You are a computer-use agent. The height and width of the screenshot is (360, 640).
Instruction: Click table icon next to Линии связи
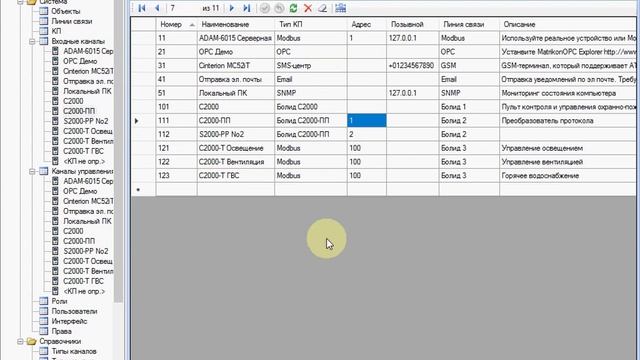point(44,21)
